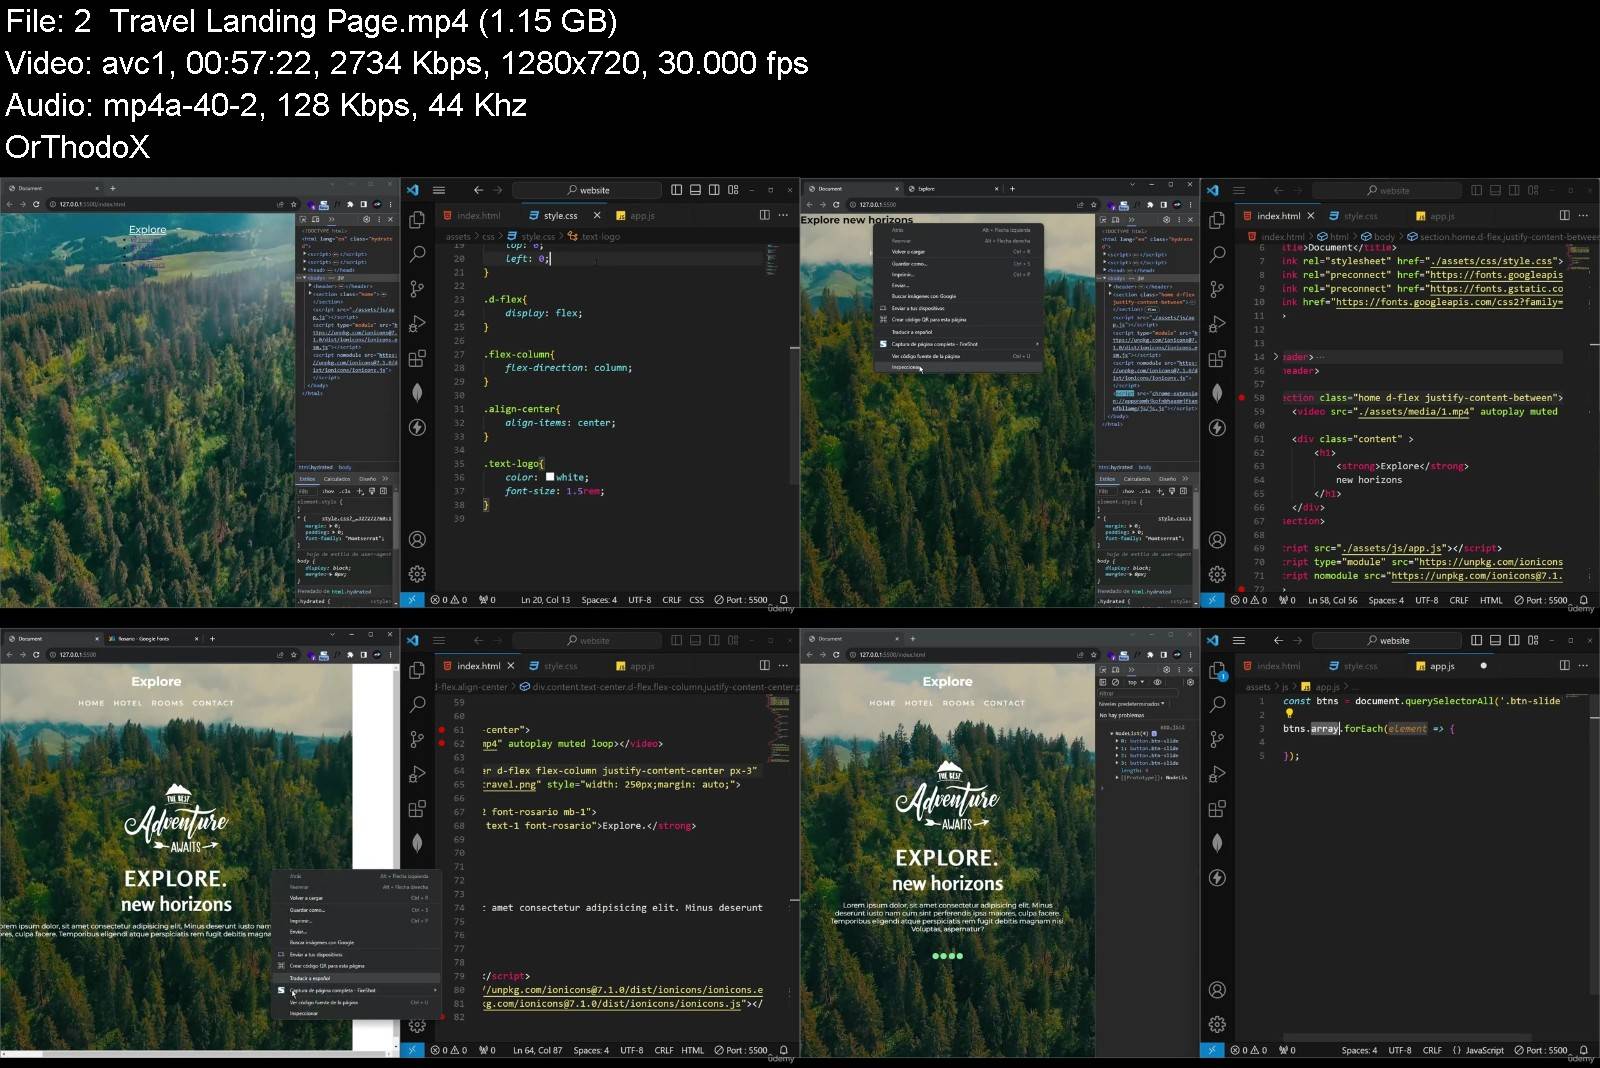Viewport: 1600px width, 1068px height.
Task: Toggle breakpoint on line 61 in Ln 64 frame
Action: [441, 730]
